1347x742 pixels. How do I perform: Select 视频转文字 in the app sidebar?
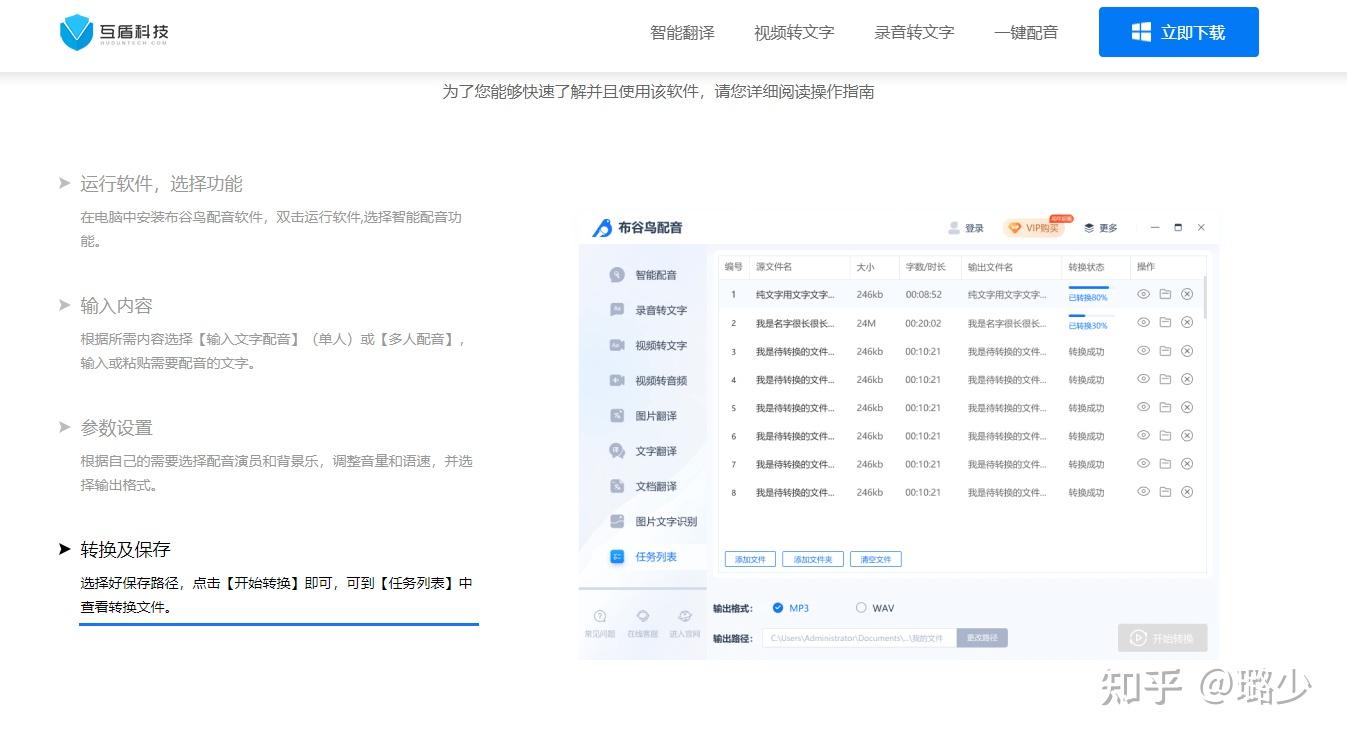(x=648, y=345)
